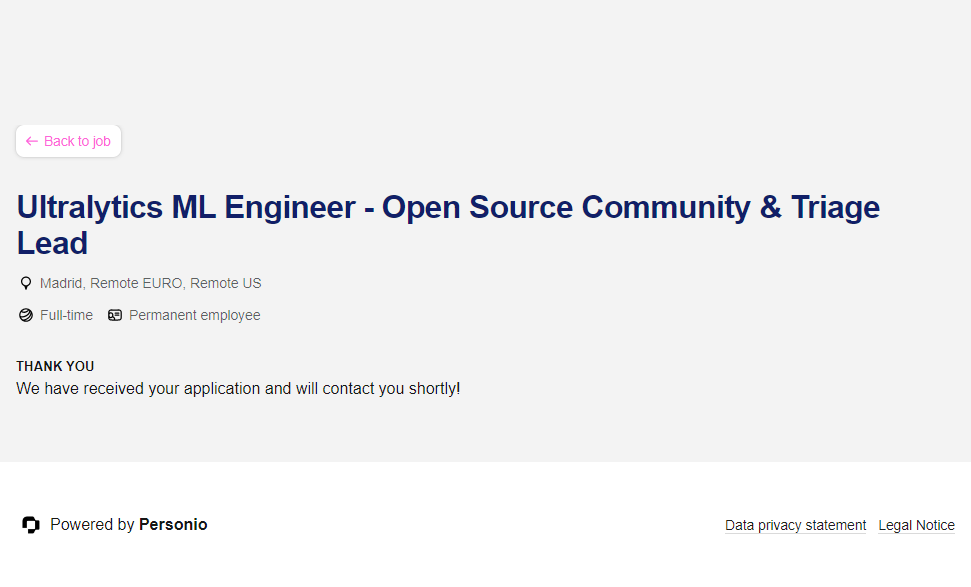The width and height of the screenshot is (971, 587).
Task: Click the back arrow icon
Action: [31, 141]
